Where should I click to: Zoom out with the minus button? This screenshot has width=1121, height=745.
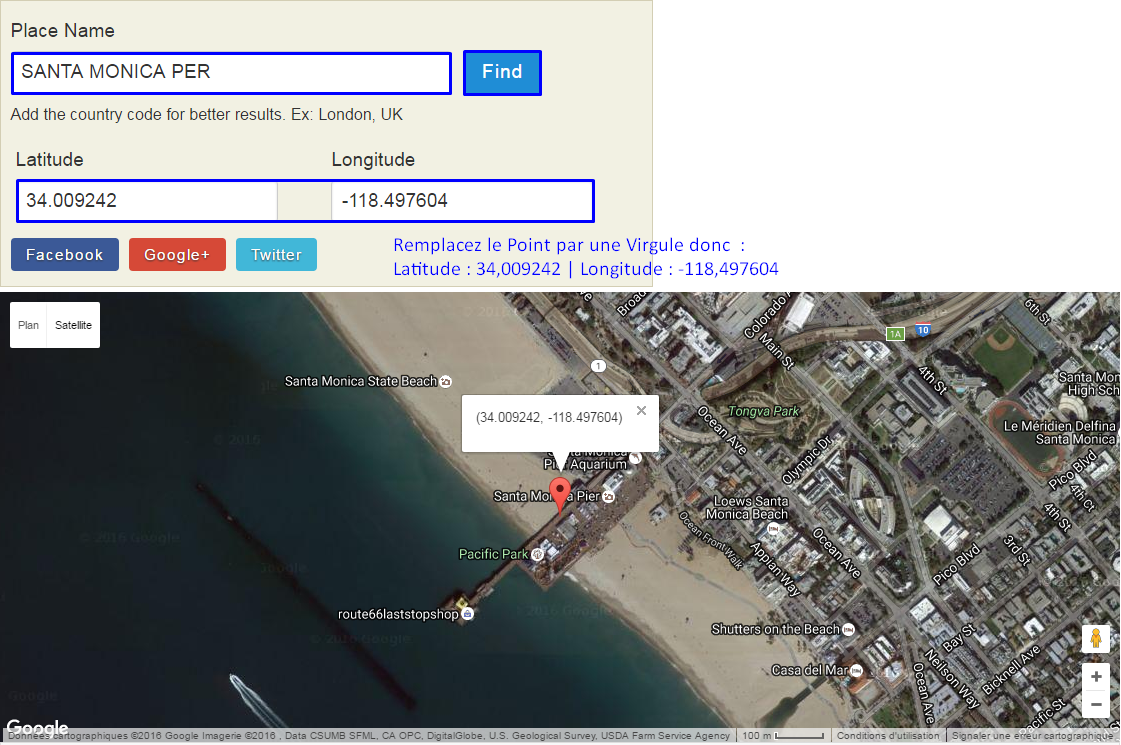point(1095,704)
